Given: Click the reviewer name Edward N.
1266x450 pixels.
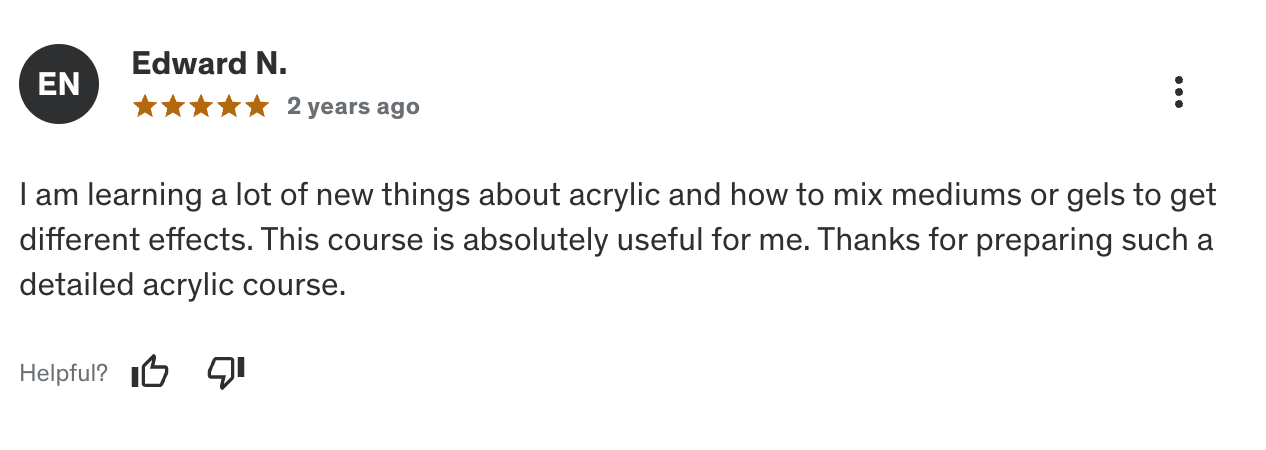Looking at the screenshot, I should [209, 65].
